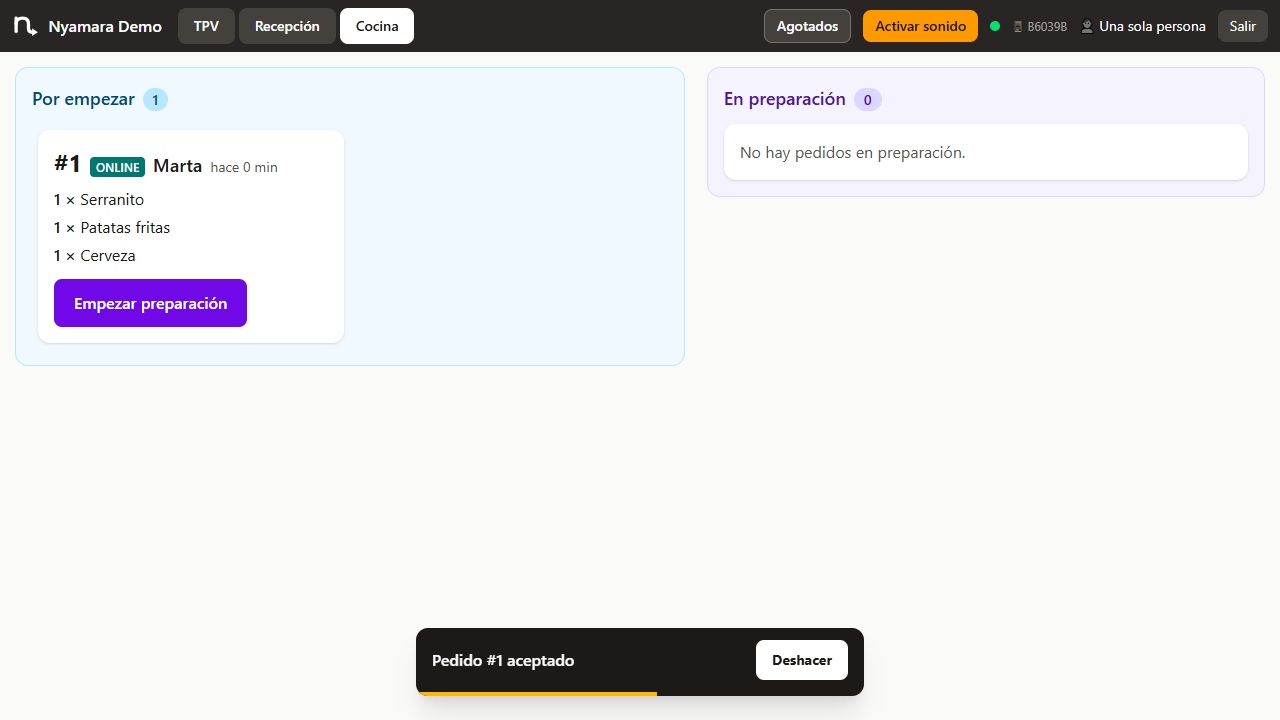
Task: Select the Cocina tab
Action: pyautogui.click(x=377, y=26)
